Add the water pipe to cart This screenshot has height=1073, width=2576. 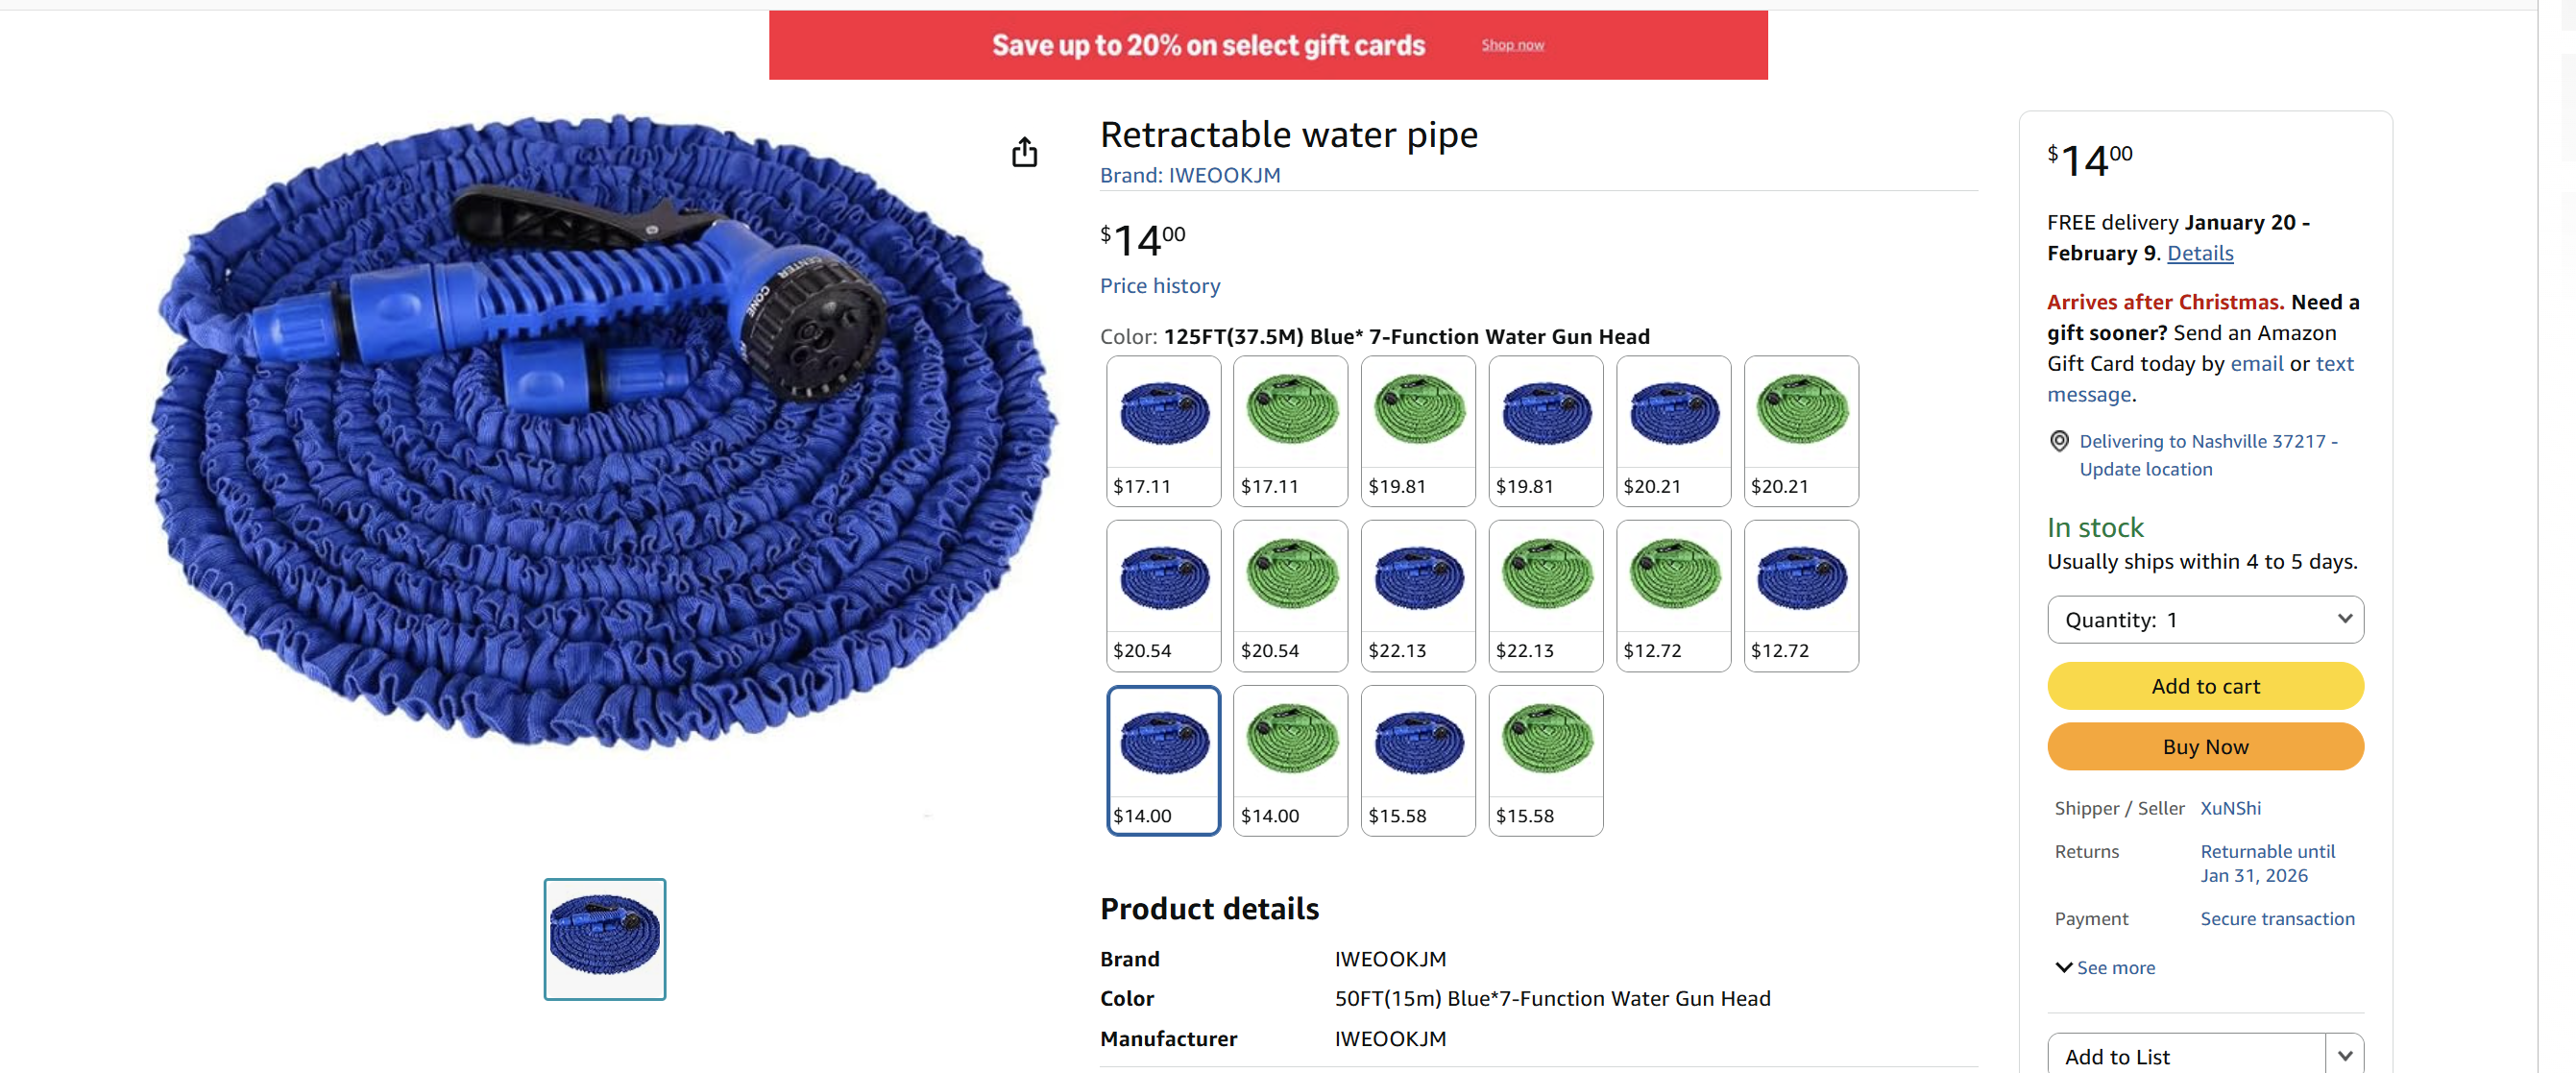click(x=2205, y=686)
